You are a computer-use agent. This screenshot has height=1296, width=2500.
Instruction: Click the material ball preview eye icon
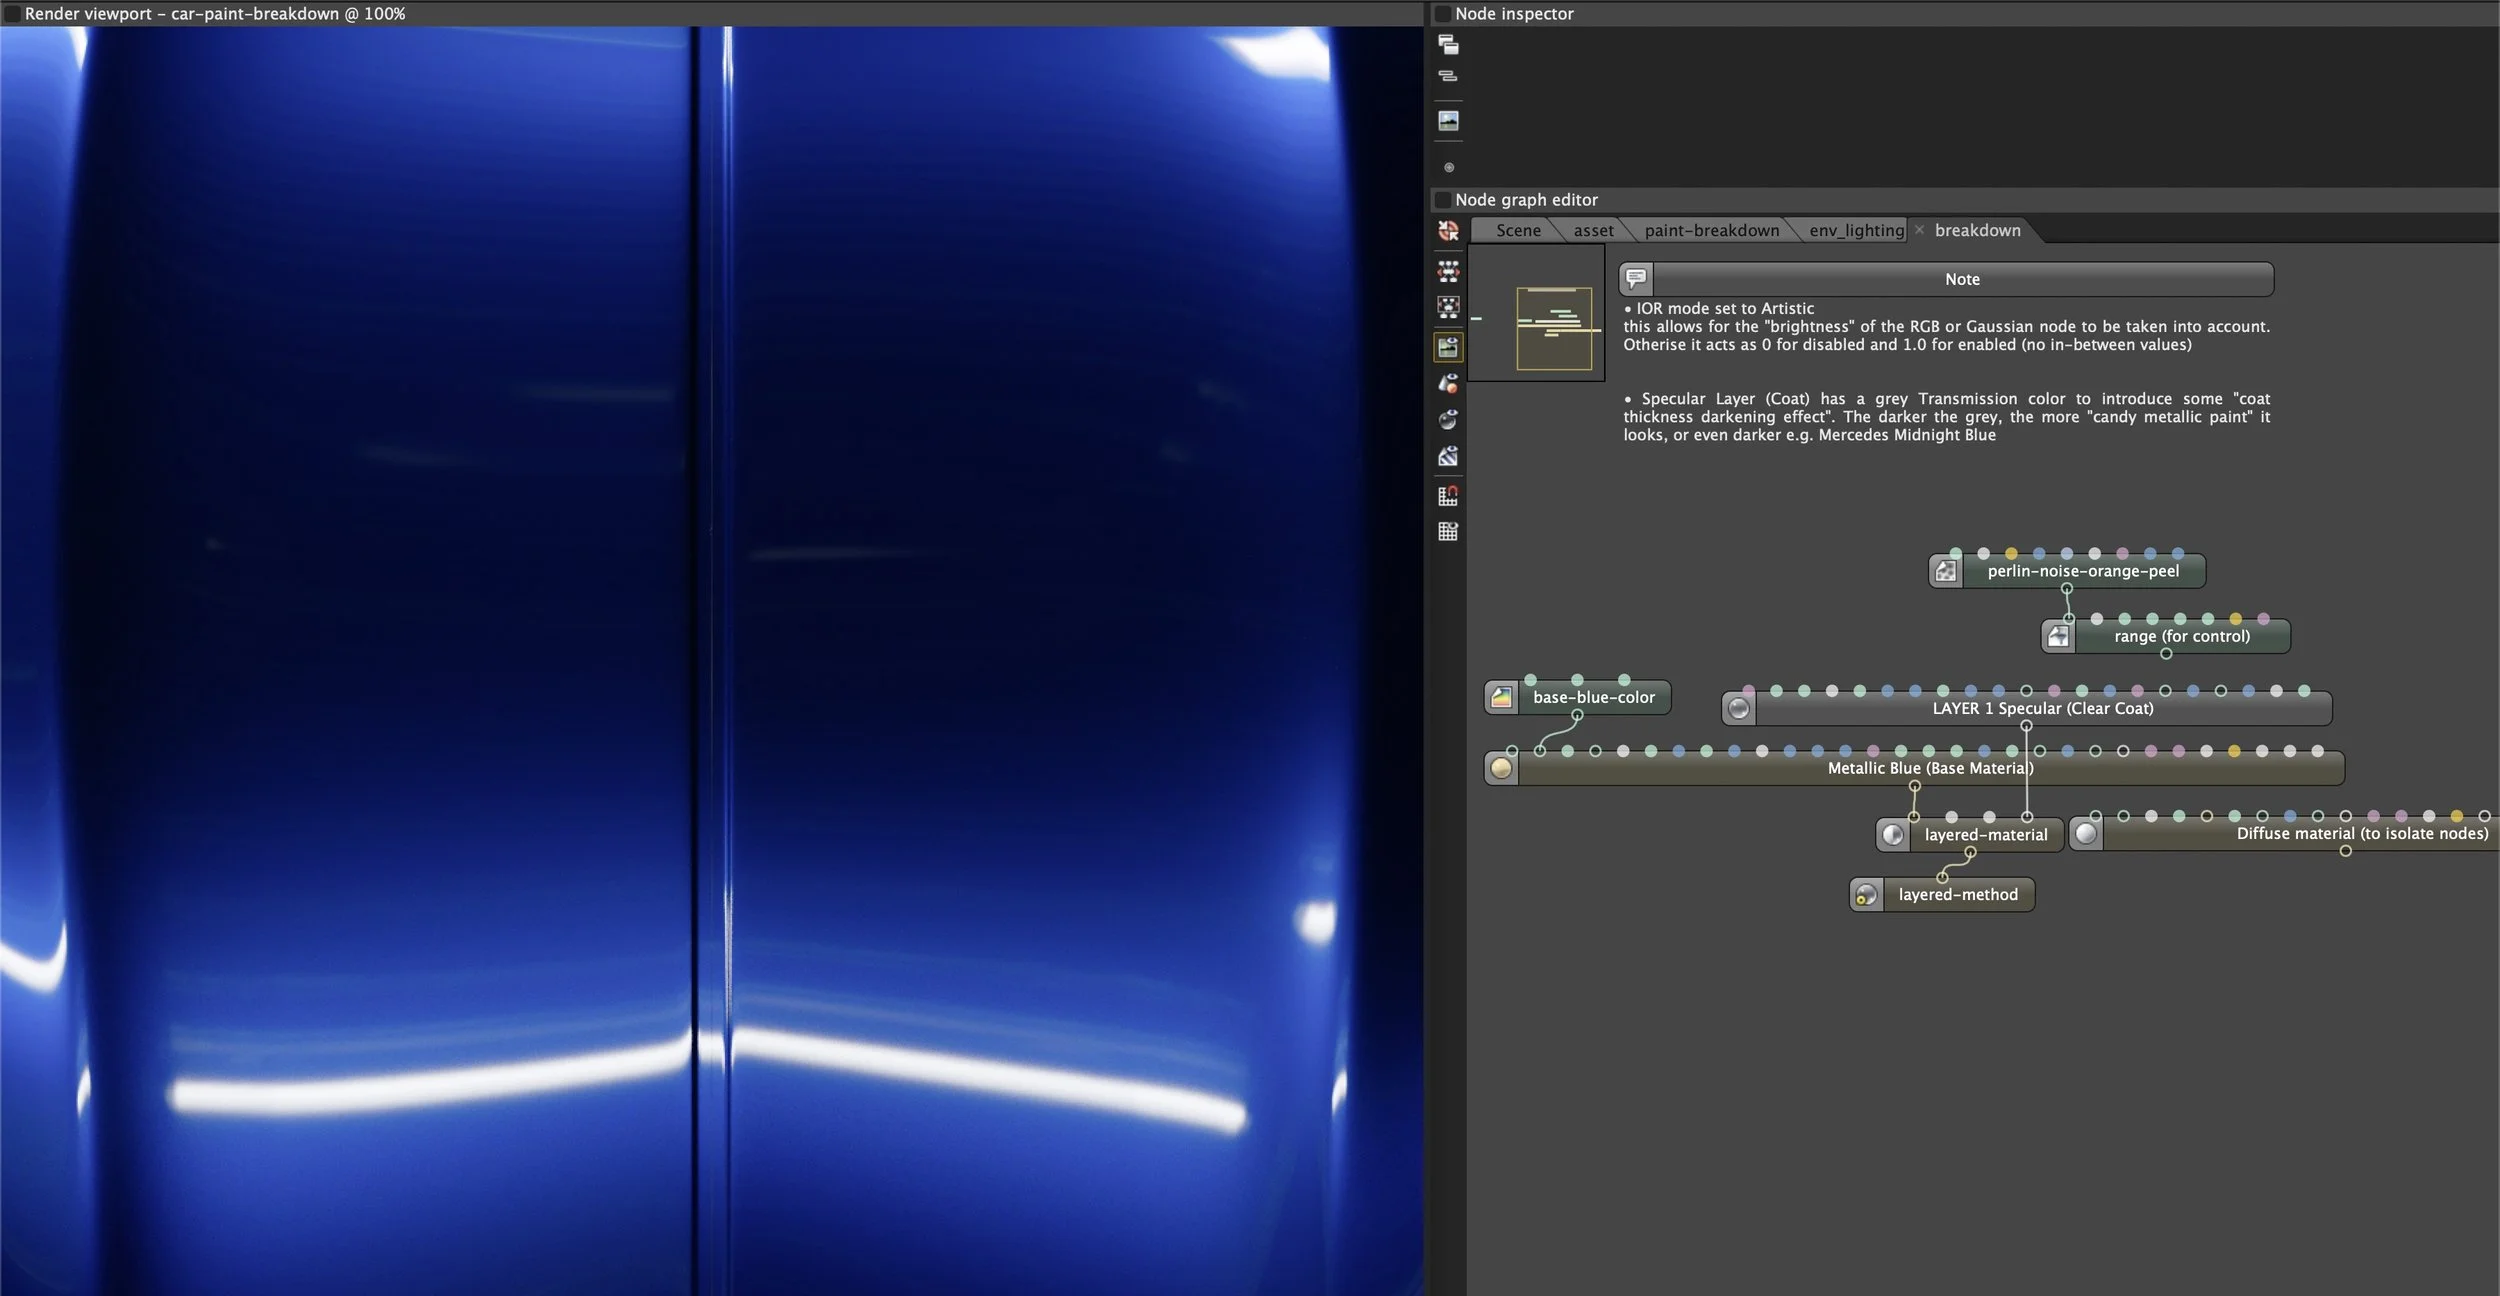(x=1448, y=420)
